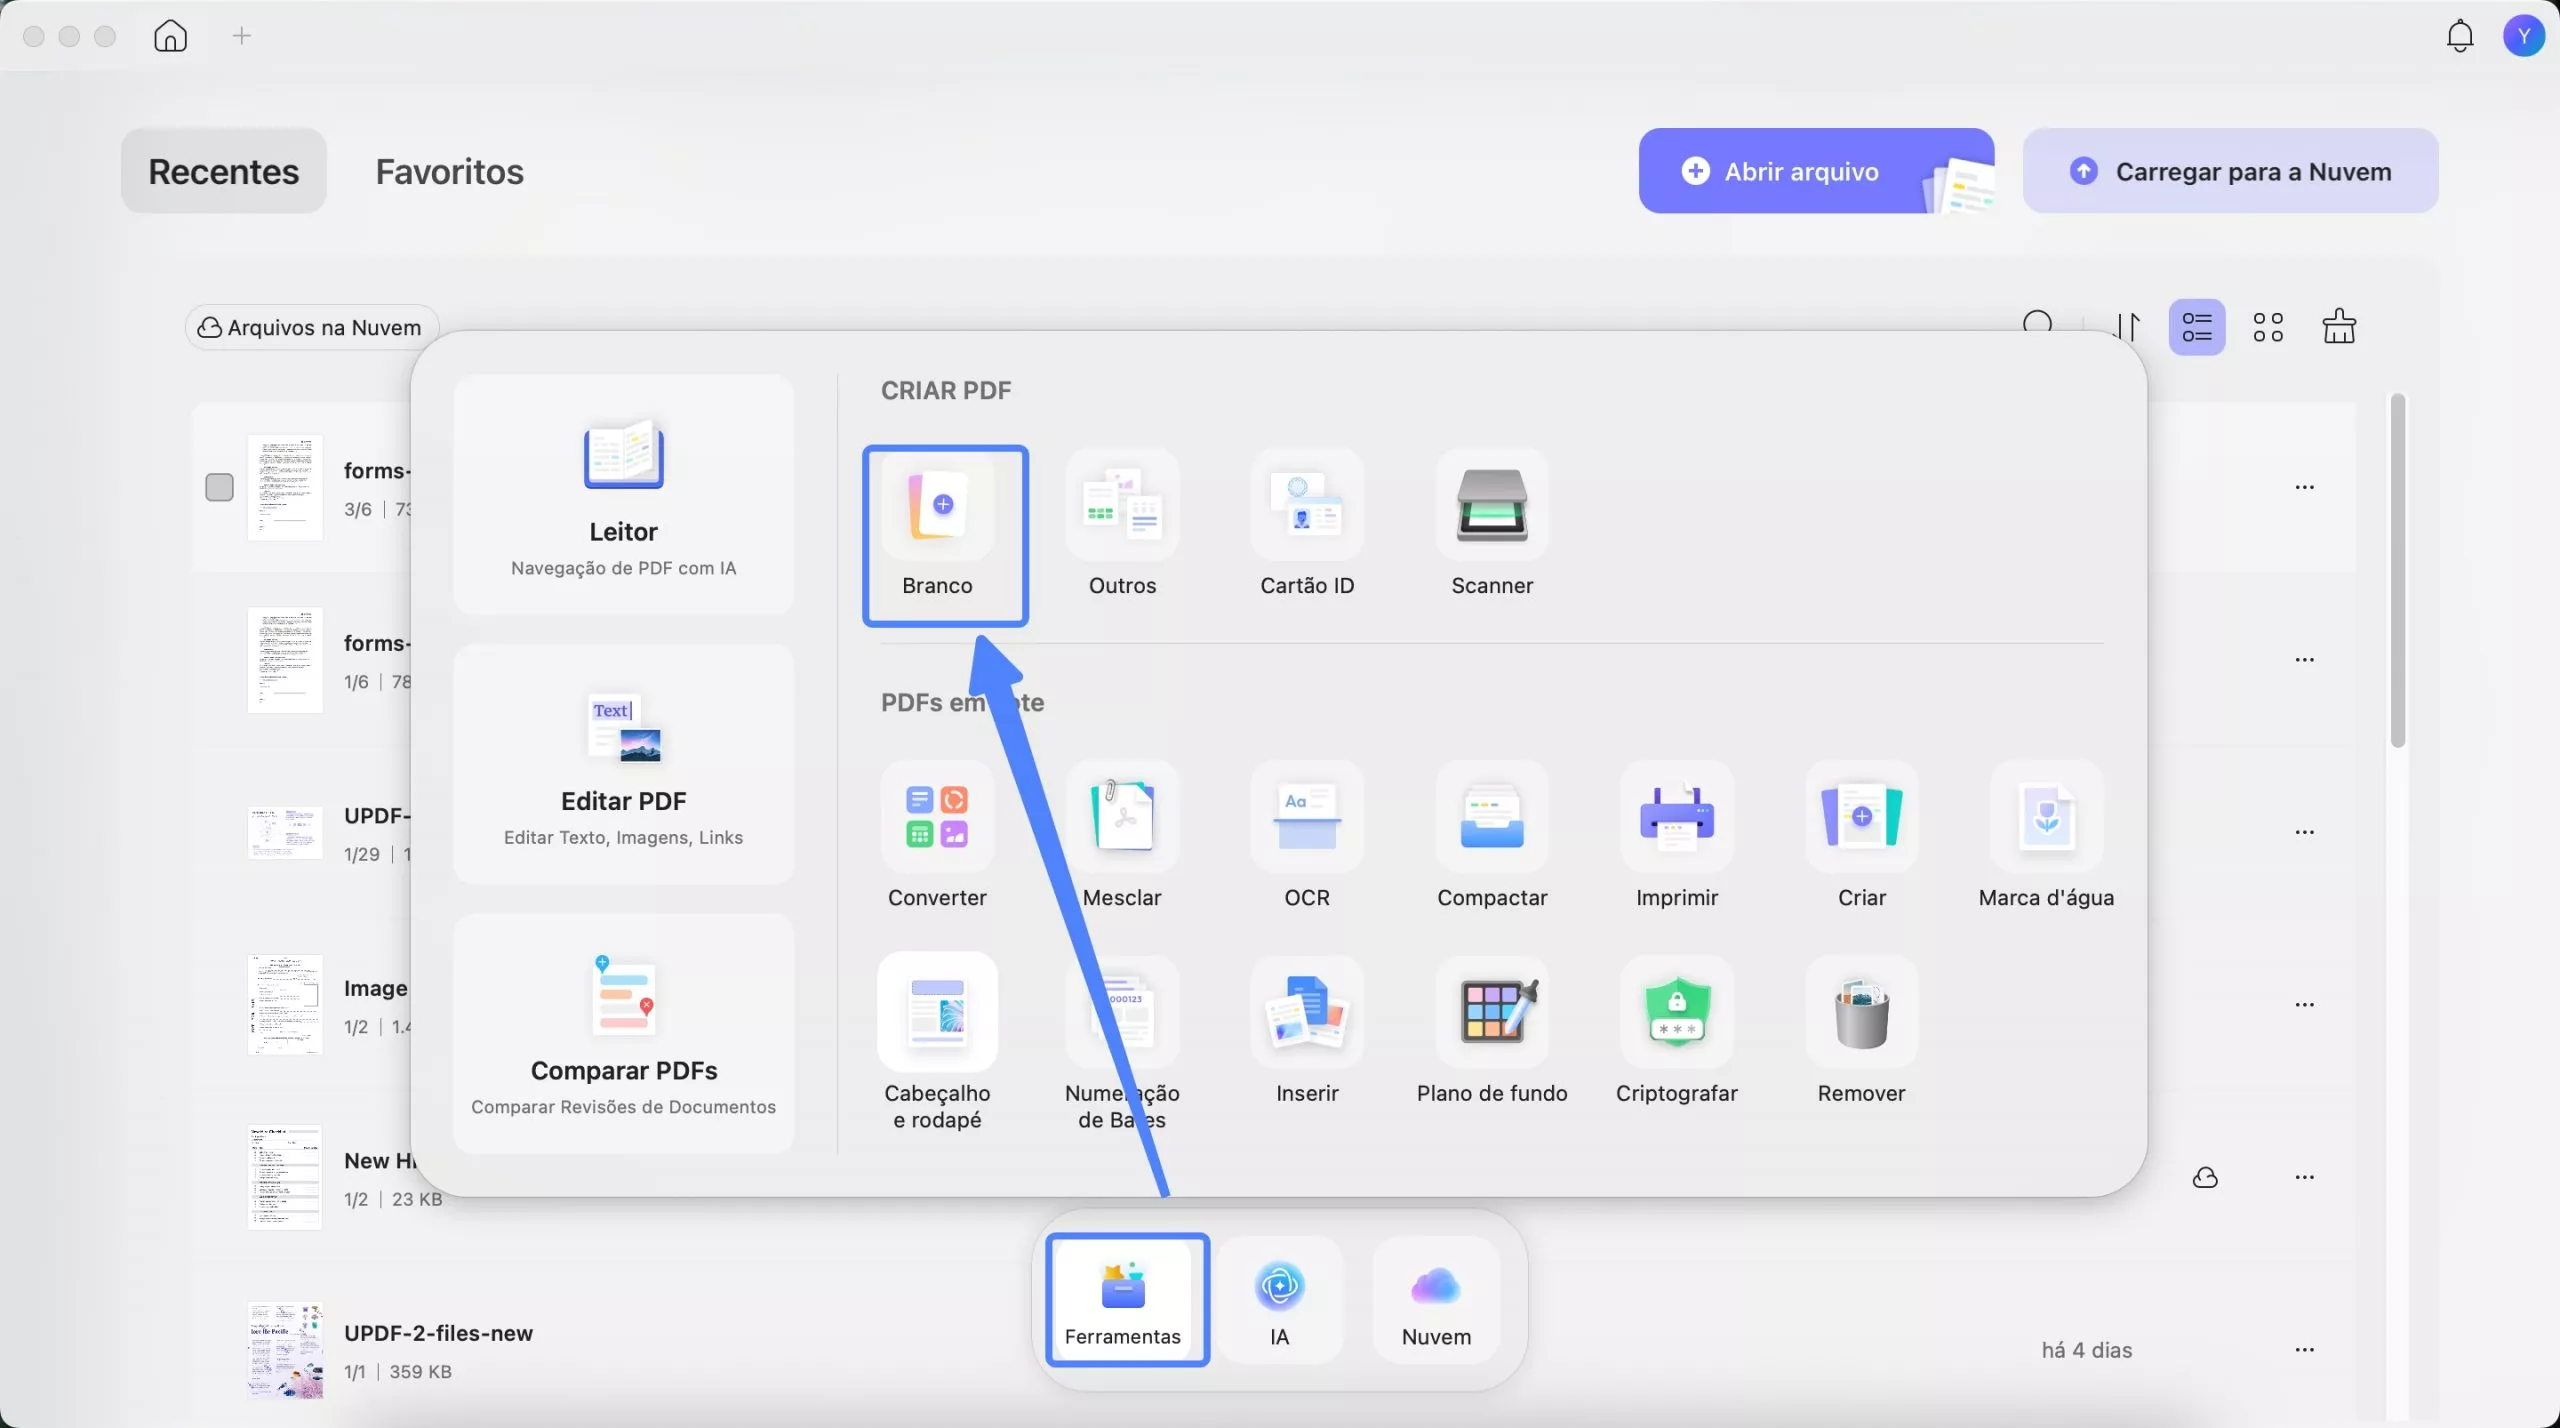Open Cabeçalho e rodapé tool
Image resolution: width=2560 pixels, height=1428 pixels.
(x=937, y=1044)
